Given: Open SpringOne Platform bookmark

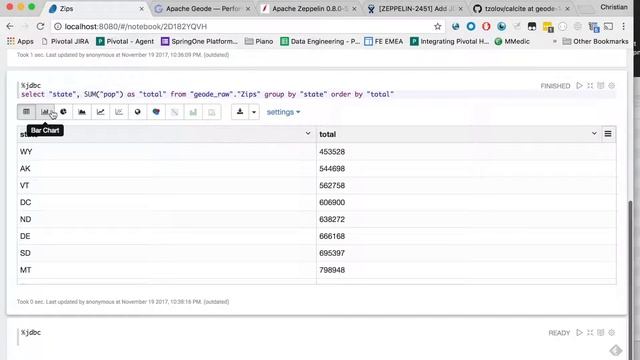Looking at the screenshot, I should (199, 41).
